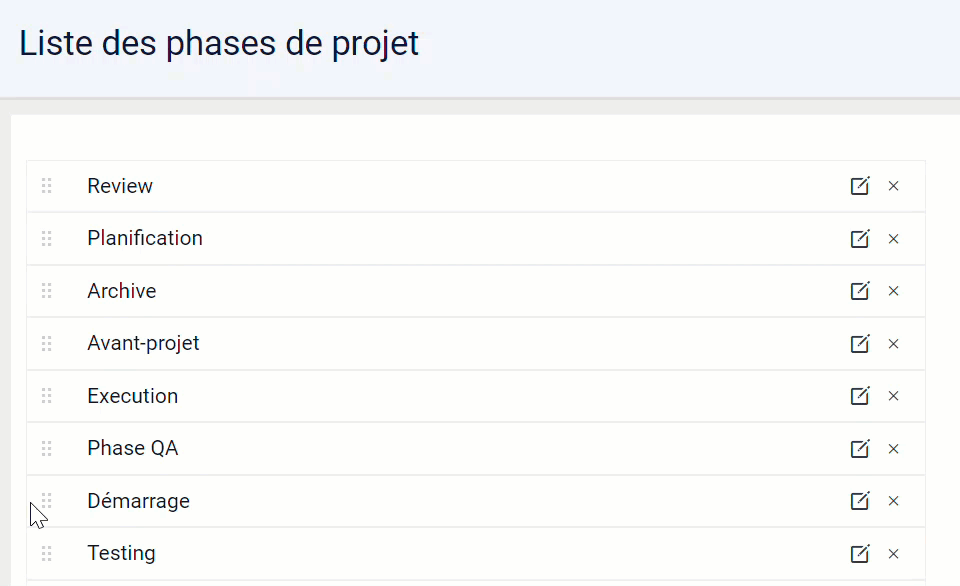This screenshot has width=960, height=586.
Task: Edit the Démarrage phase
Action: (860, 500)
